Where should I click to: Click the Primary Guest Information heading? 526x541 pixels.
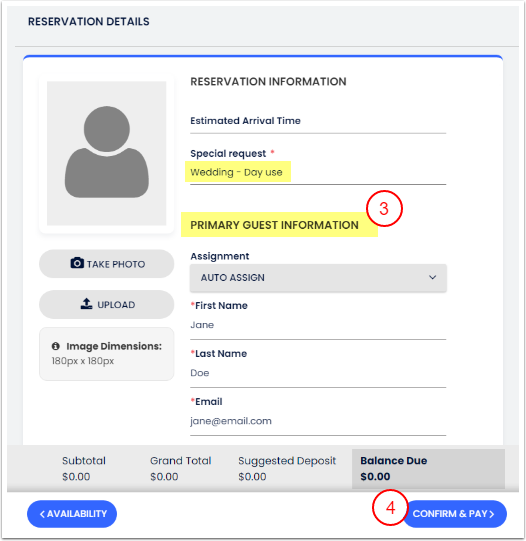(x=275, y=225)
